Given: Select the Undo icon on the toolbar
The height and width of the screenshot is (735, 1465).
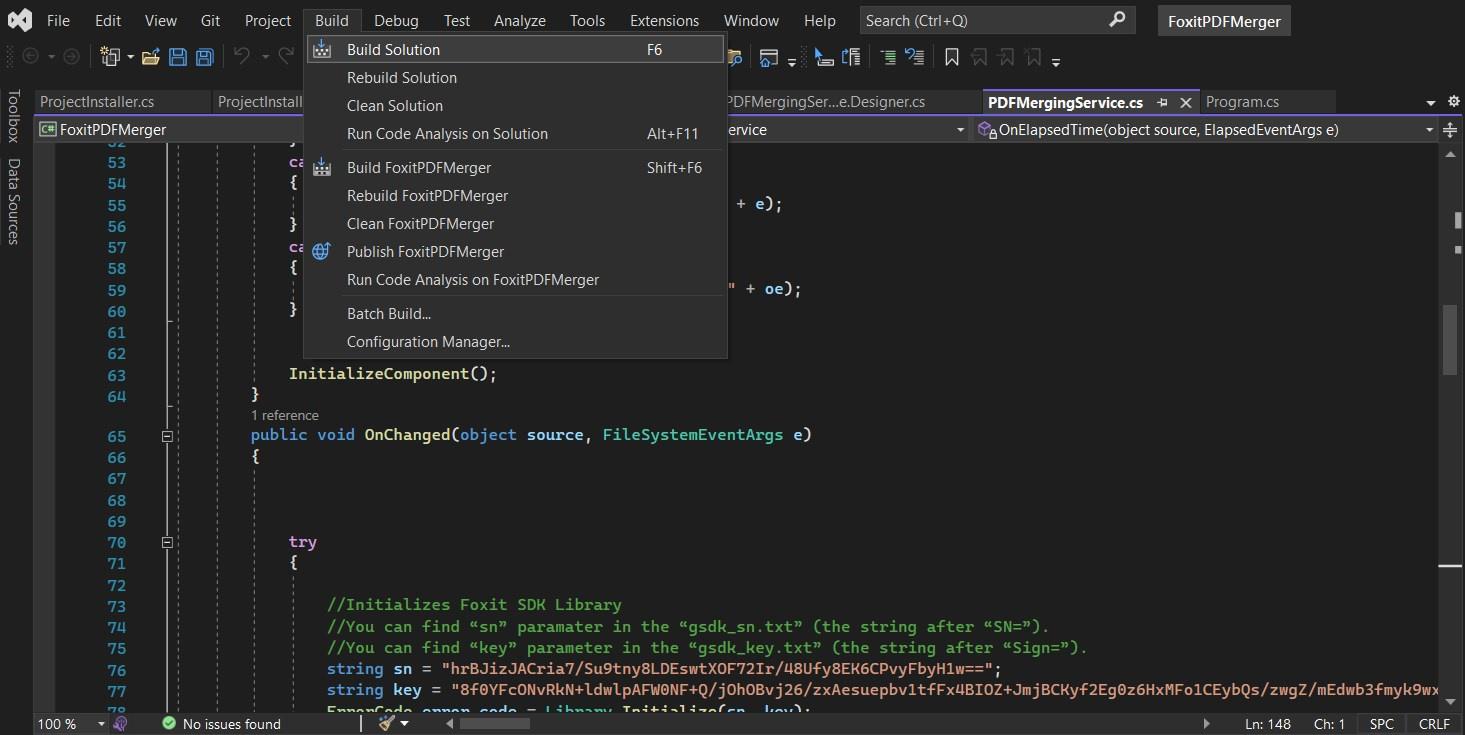Looking at the screenshot, I should [240, 57].
